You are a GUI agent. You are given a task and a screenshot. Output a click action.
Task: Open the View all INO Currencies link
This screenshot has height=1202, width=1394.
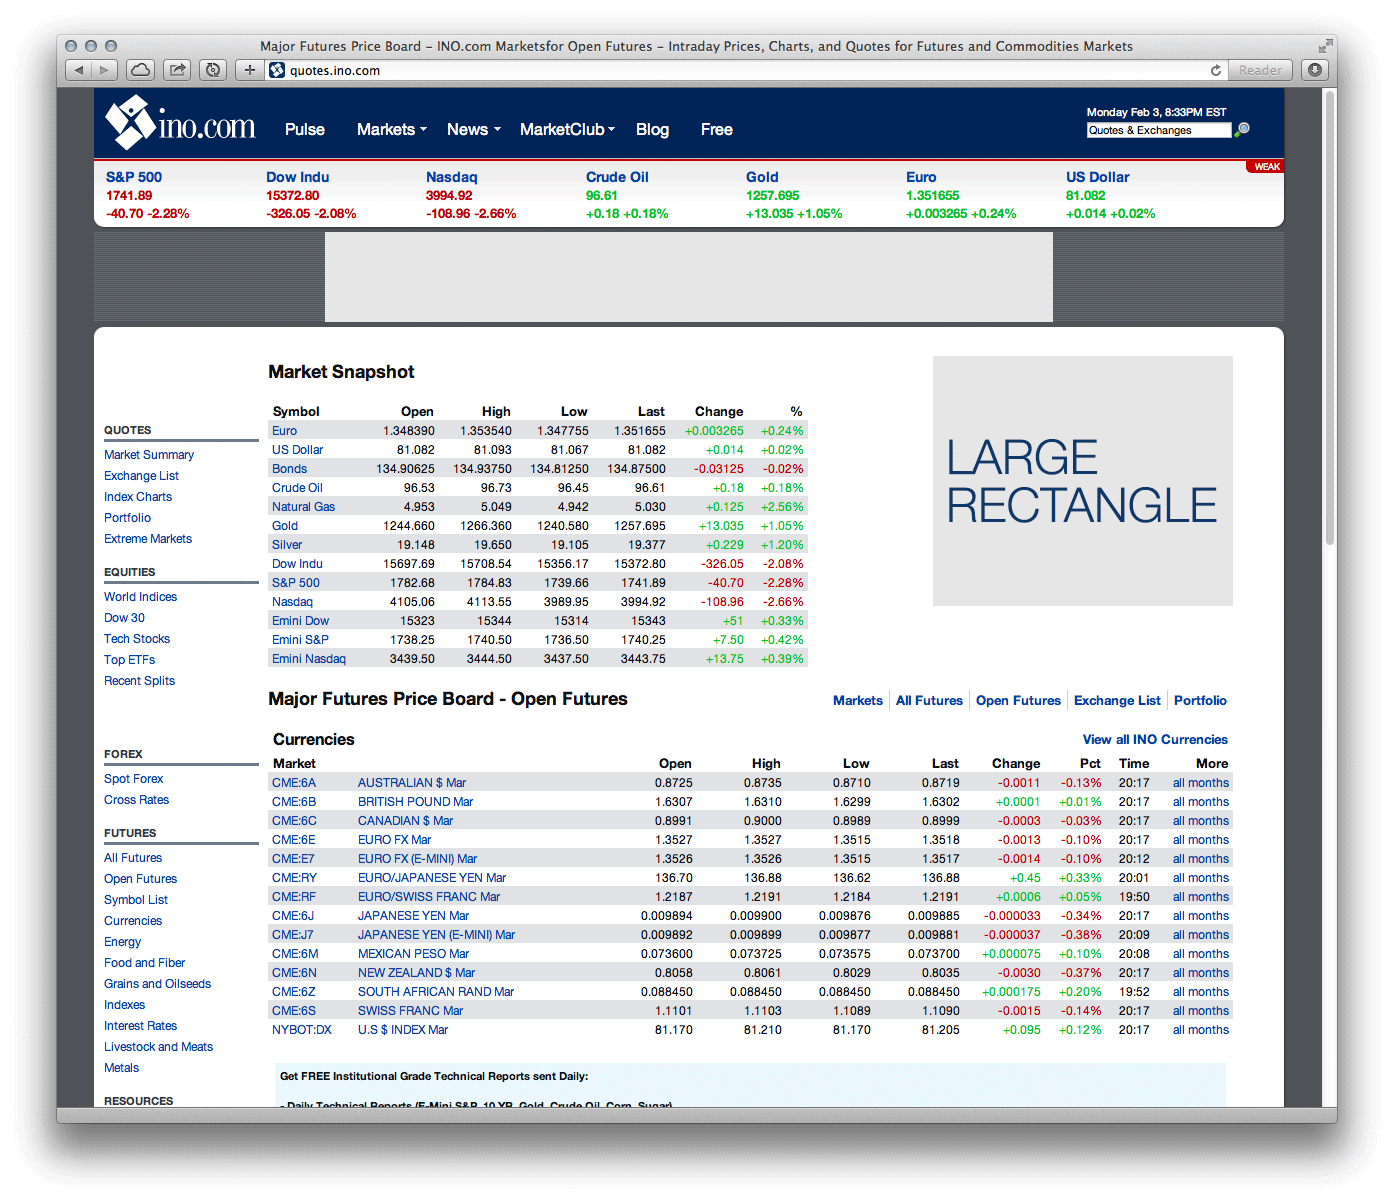point(1154,739)
